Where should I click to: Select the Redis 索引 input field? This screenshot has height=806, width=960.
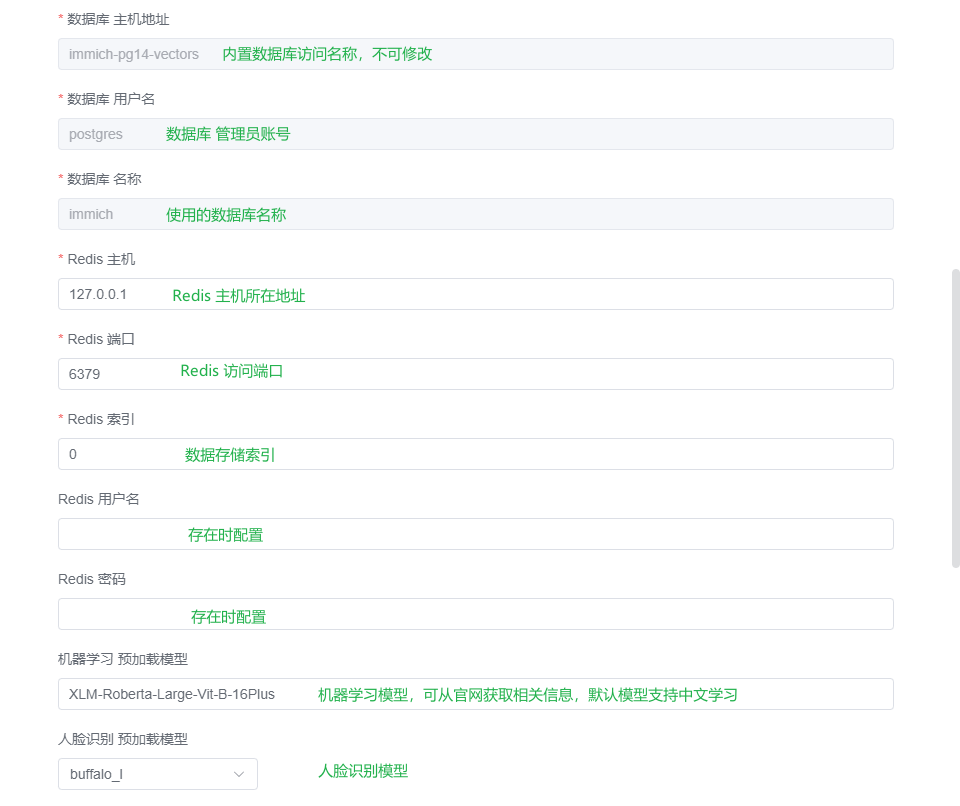click(x=475, y=454)
